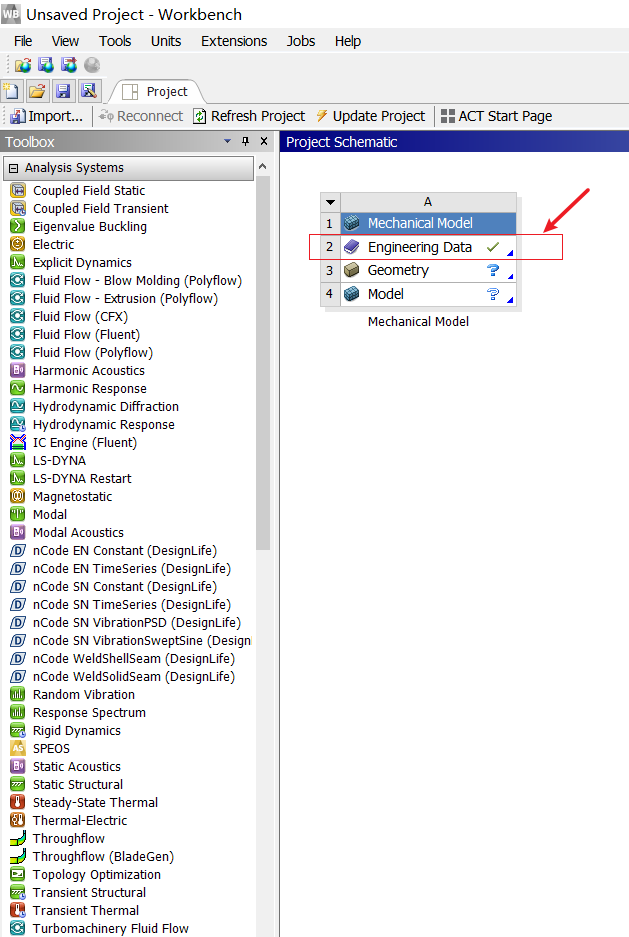Click the IC Engine (Fluent) icon
The image size is (629, 937).
coord(18,442)
